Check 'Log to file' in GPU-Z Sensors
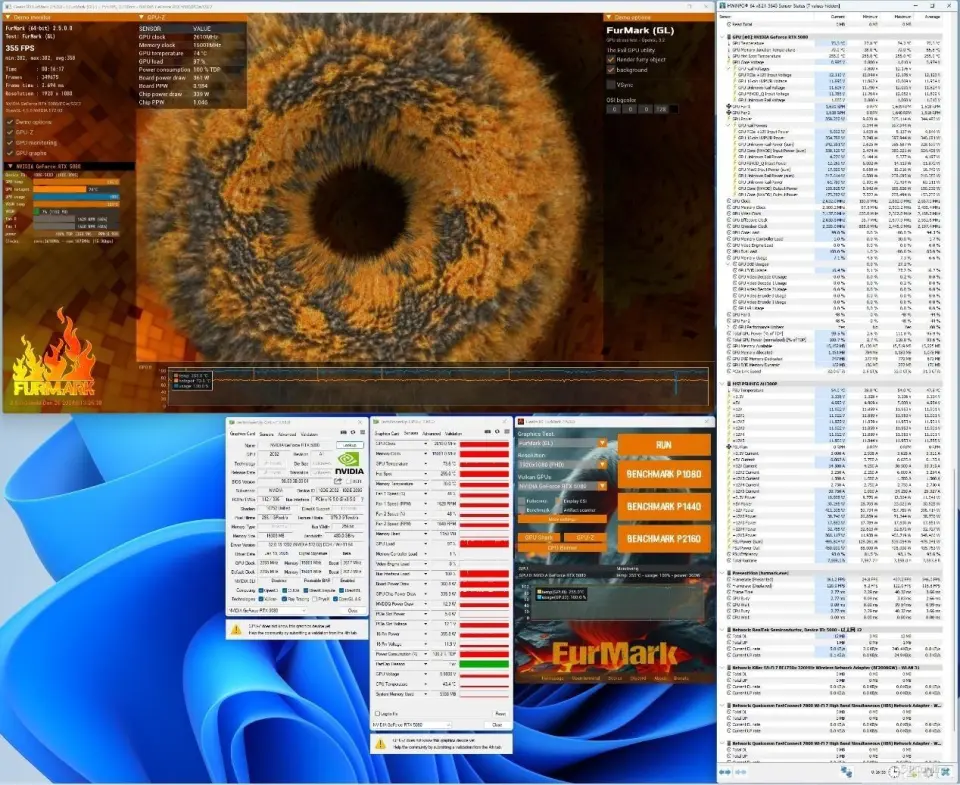 377,713
